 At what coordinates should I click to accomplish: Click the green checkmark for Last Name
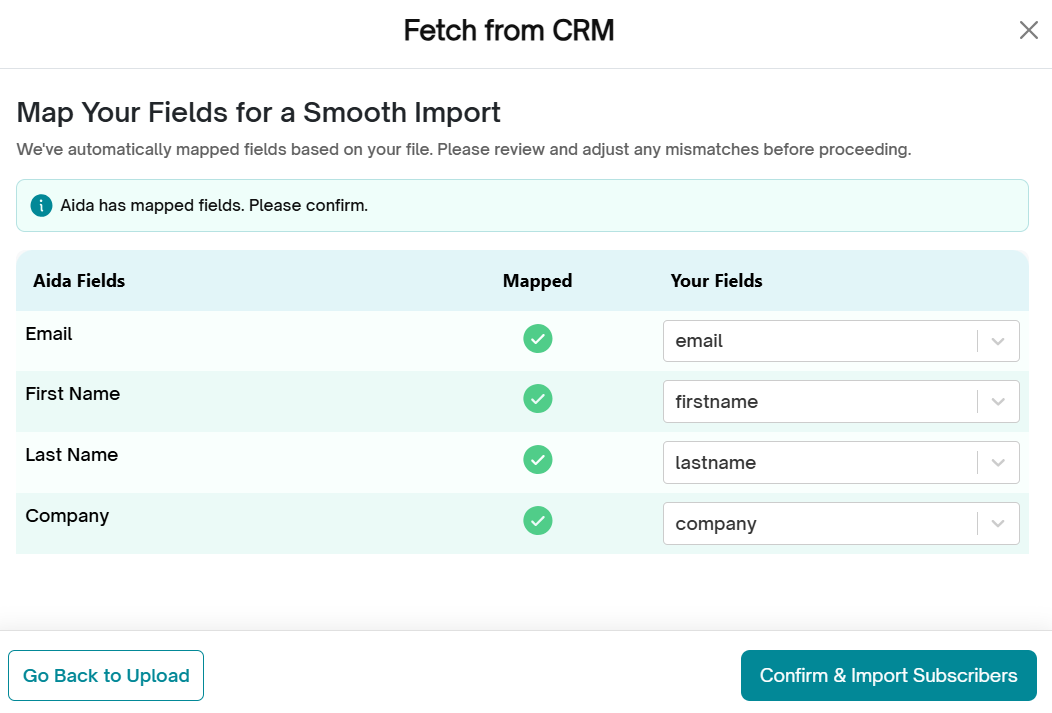click(538, 460)
